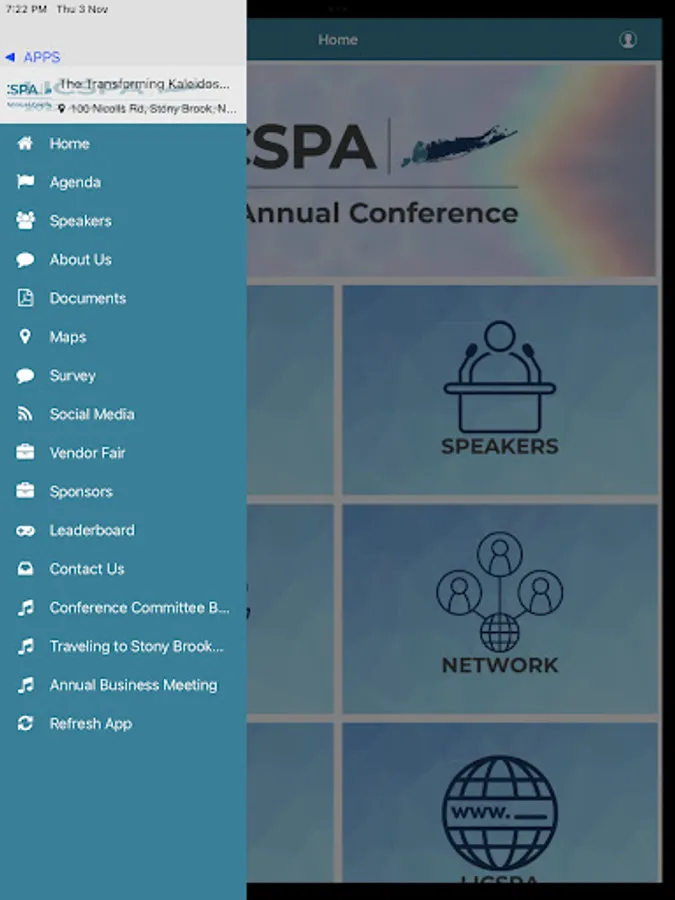Click the event logo thumbnail in drawer header
The width and height of the screenshot is (675, 900).
(x=28, y=95)
